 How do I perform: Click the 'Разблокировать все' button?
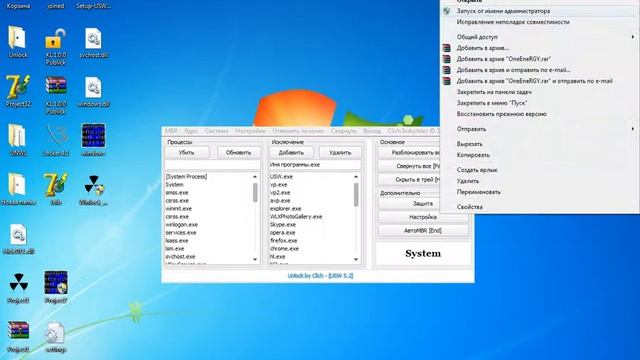tap(409, 153)
